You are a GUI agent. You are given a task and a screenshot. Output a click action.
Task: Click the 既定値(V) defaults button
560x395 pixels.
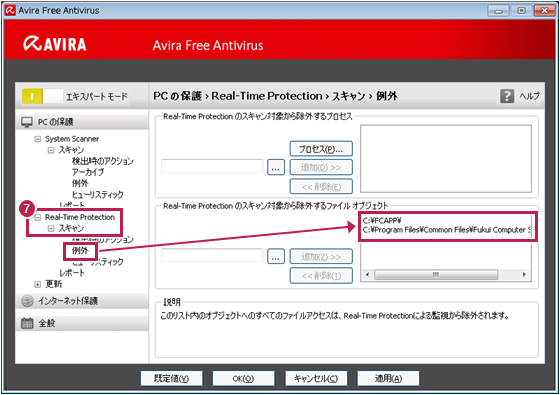171,378
